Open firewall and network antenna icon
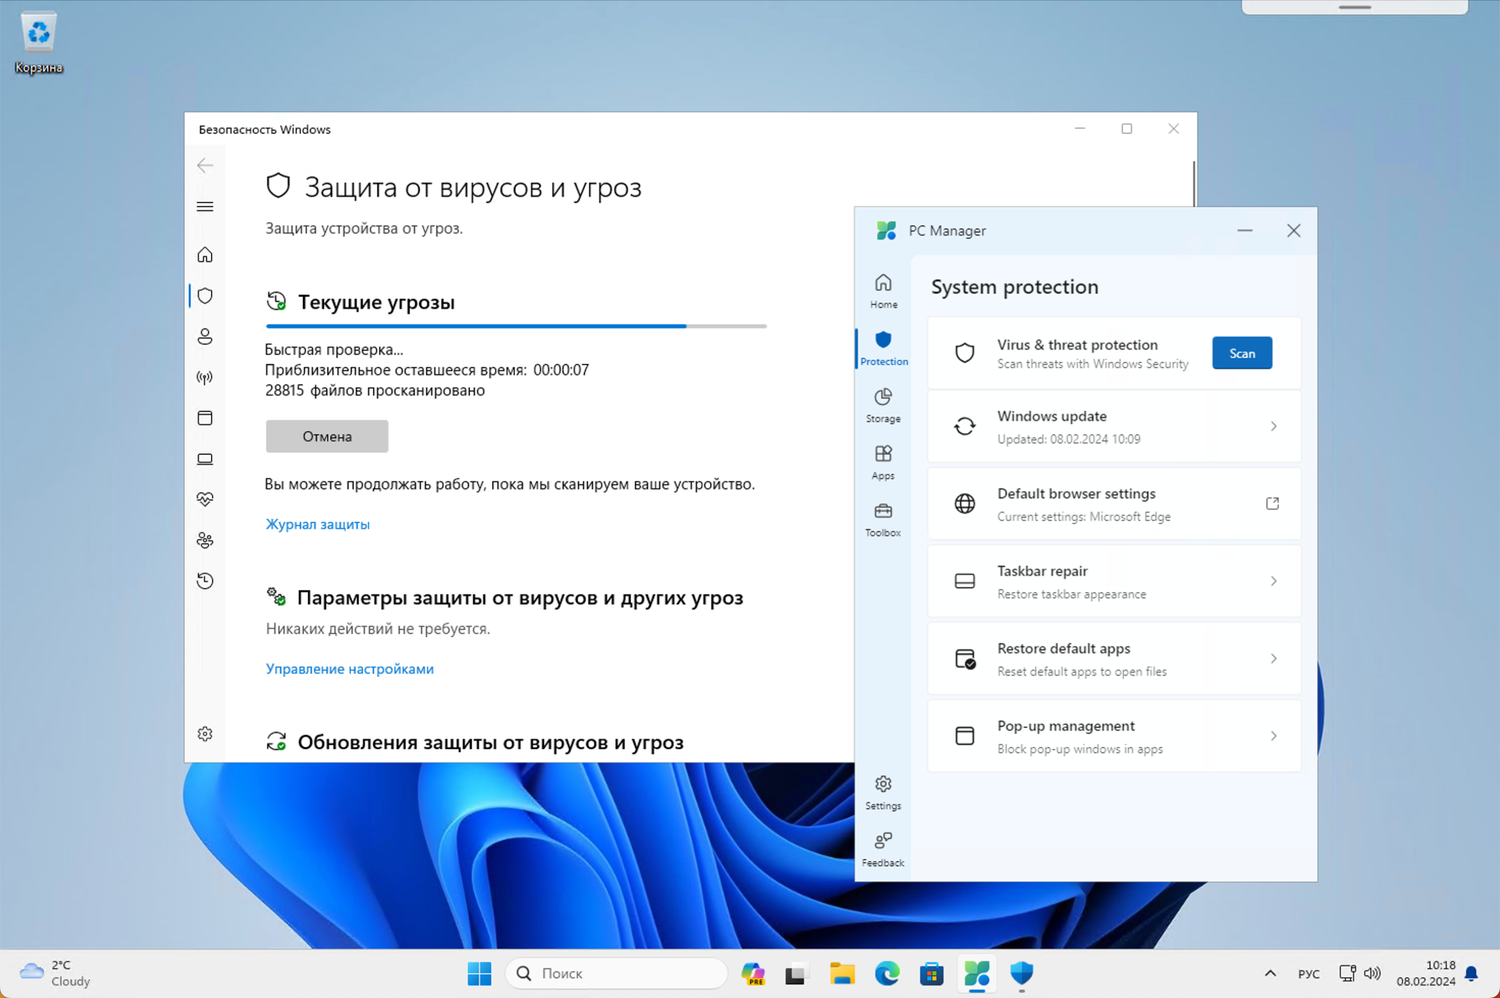Viewport: 1500px width, 998px height. 205,378
